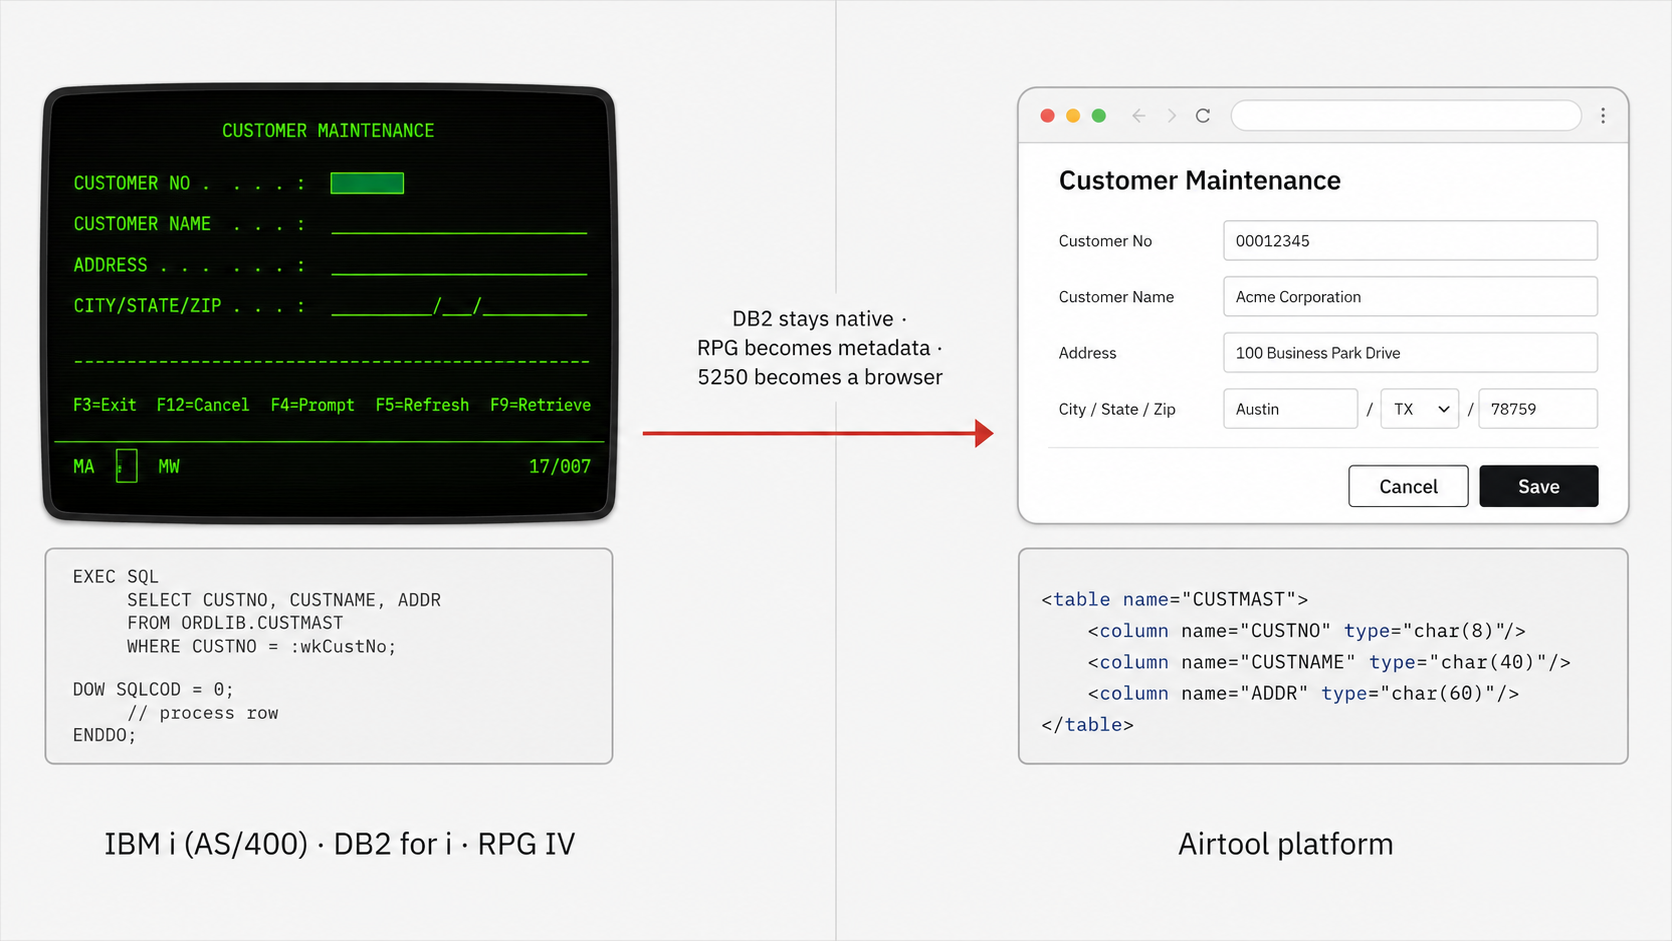Click the 17/007 cursor position indicator
Viewport: 1672px width, 941px height.
[560, 467]
